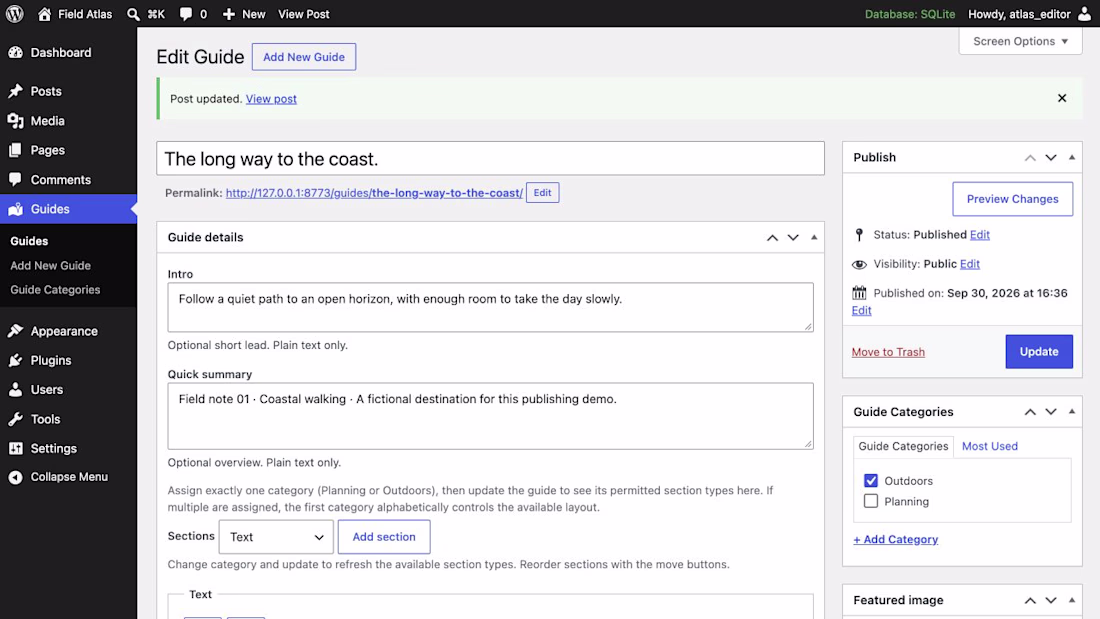Click the blue Update button

[x=1039, y=352]
